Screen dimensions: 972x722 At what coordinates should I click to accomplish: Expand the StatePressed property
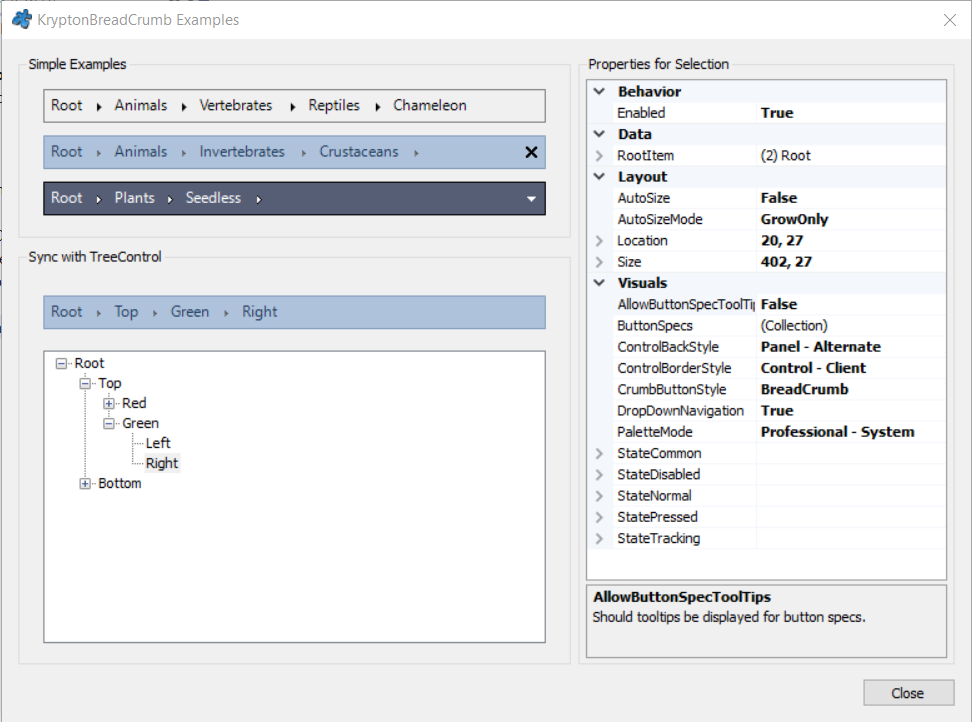pyautogui.click(x=599, y=517)
